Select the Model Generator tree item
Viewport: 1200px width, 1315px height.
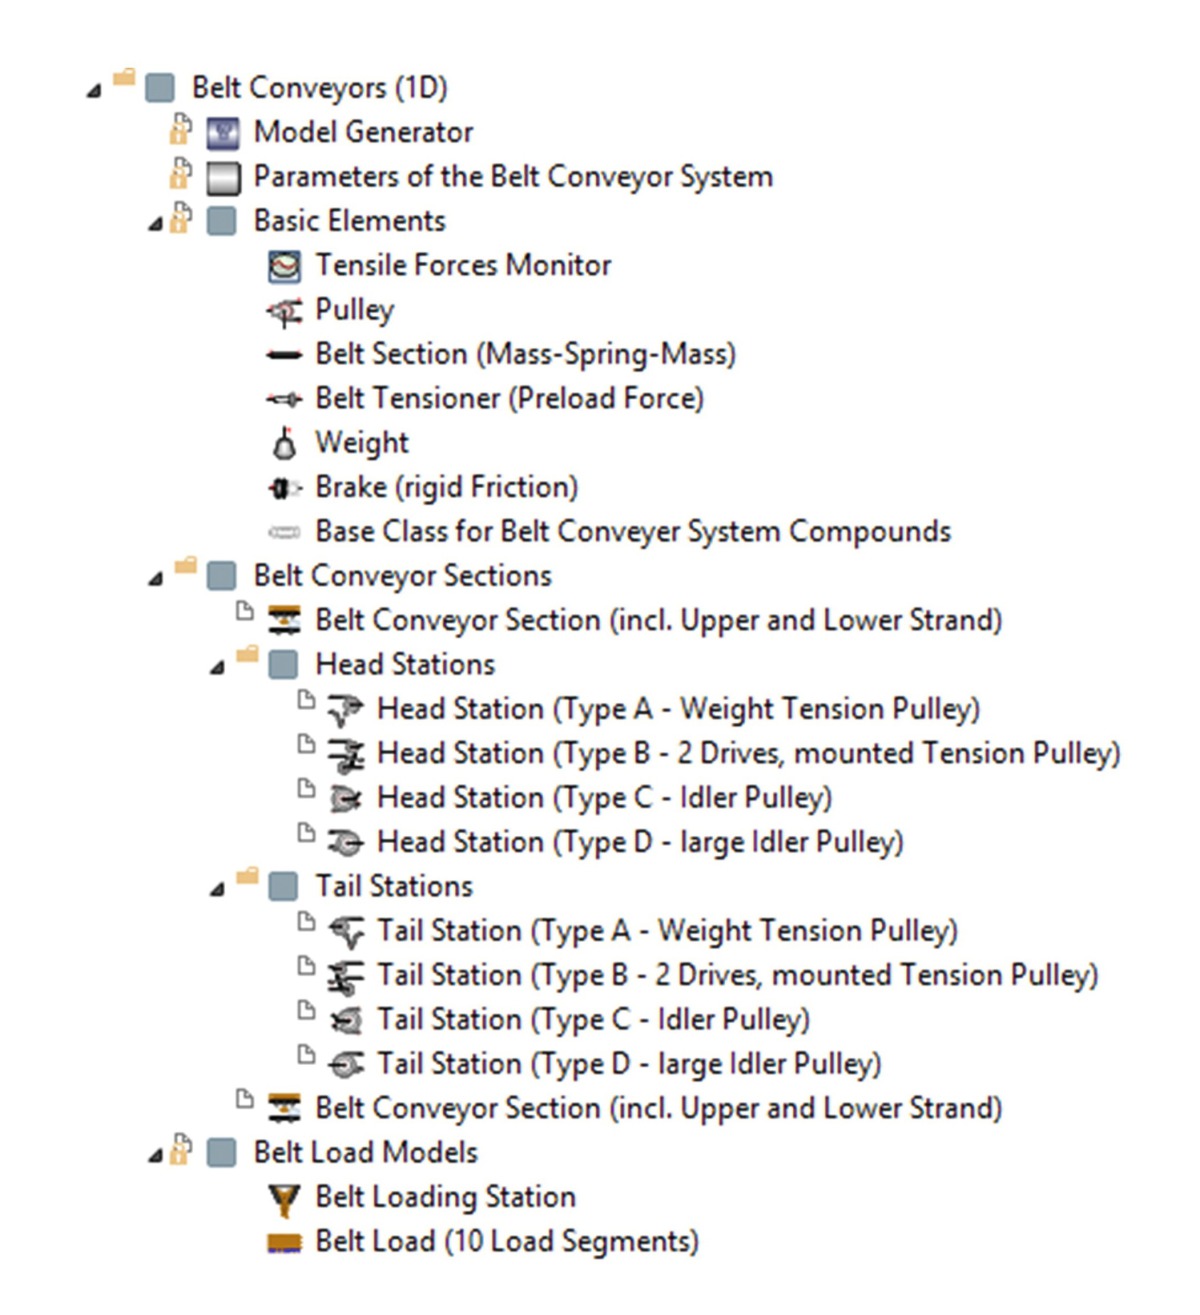(363, 132)
